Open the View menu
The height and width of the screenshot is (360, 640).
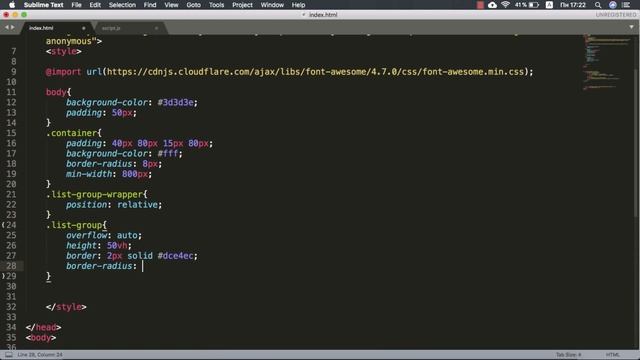(x=171, y=5)
